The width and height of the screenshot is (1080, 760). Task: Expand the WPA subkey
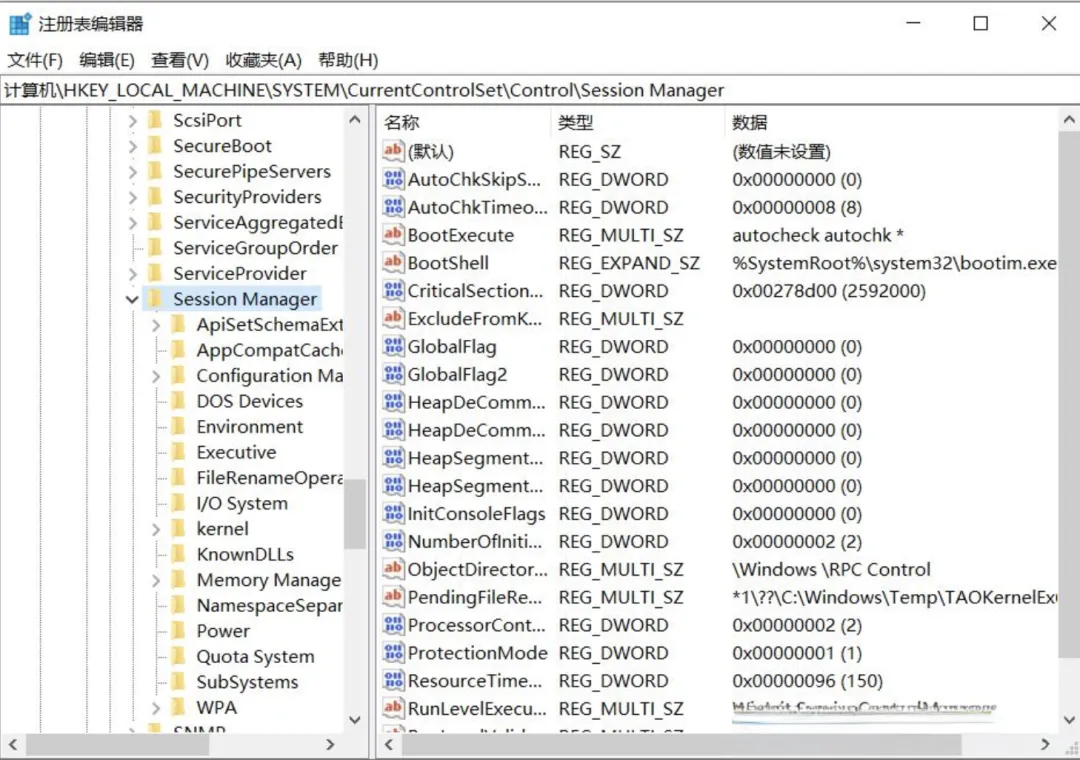[x=156, y=708]
